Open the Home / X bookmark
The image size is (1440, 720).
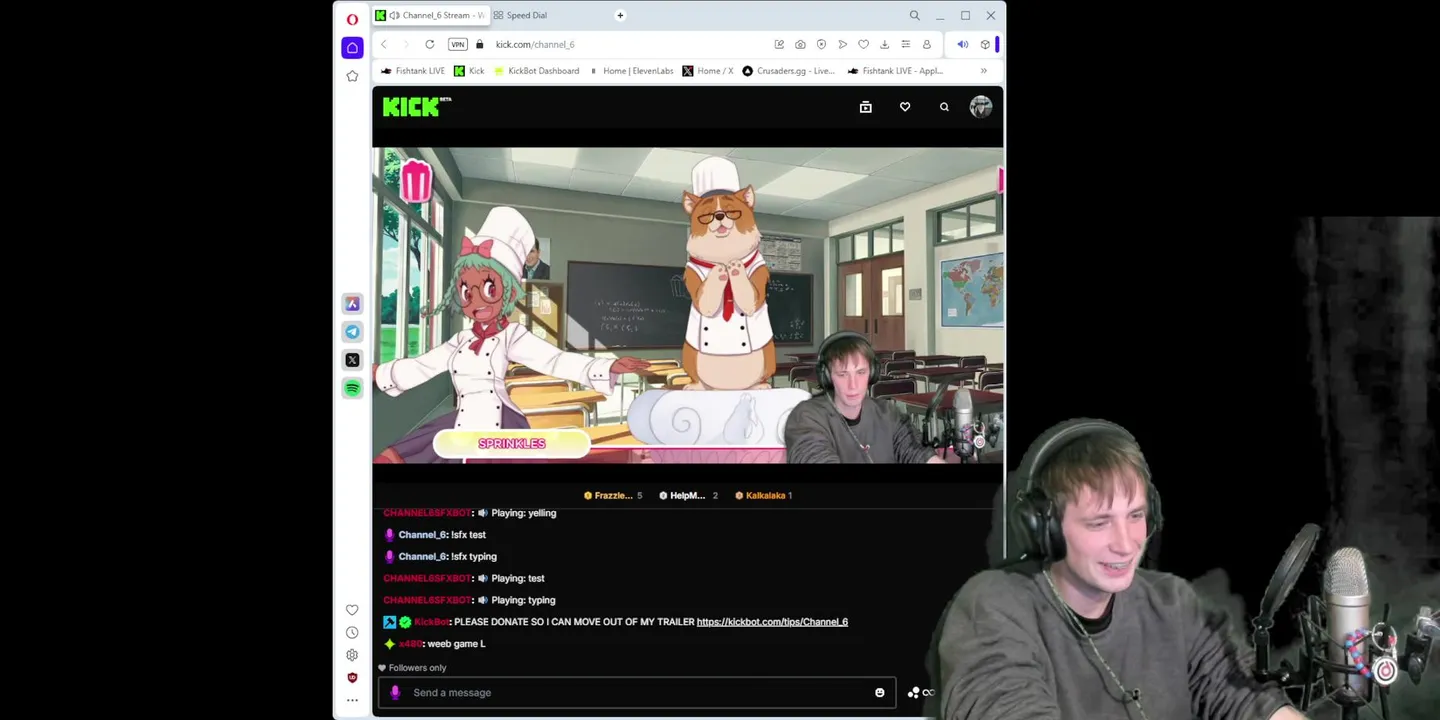[x=707, y=71]
